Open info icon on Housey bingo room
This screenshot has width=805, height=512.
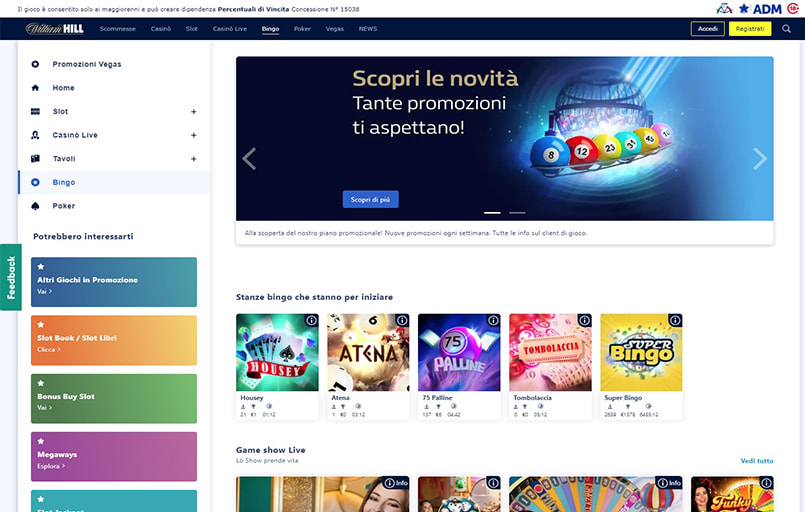[x=311, y=320]
